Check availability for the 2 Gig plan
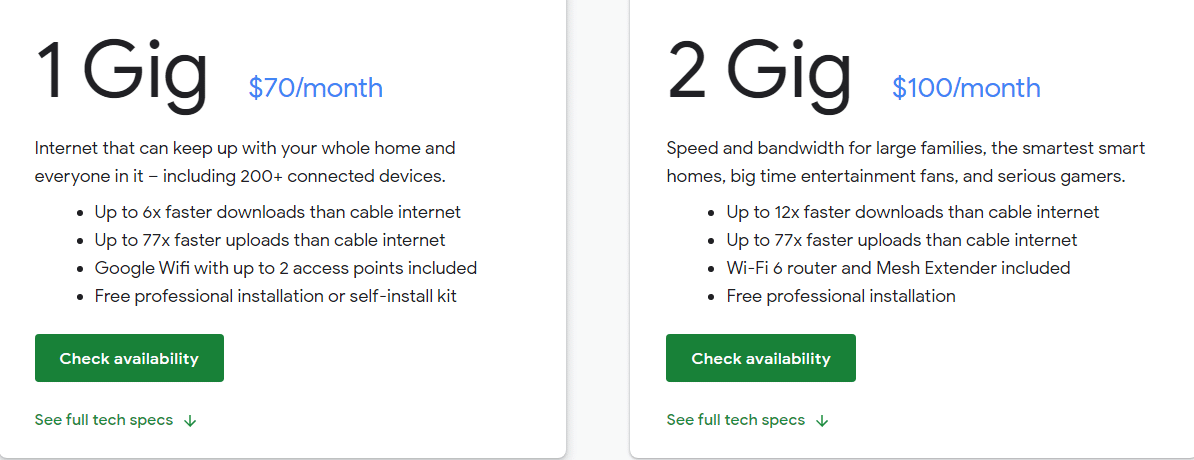This screenshot has height=460, width=1194. pos(761,358)
